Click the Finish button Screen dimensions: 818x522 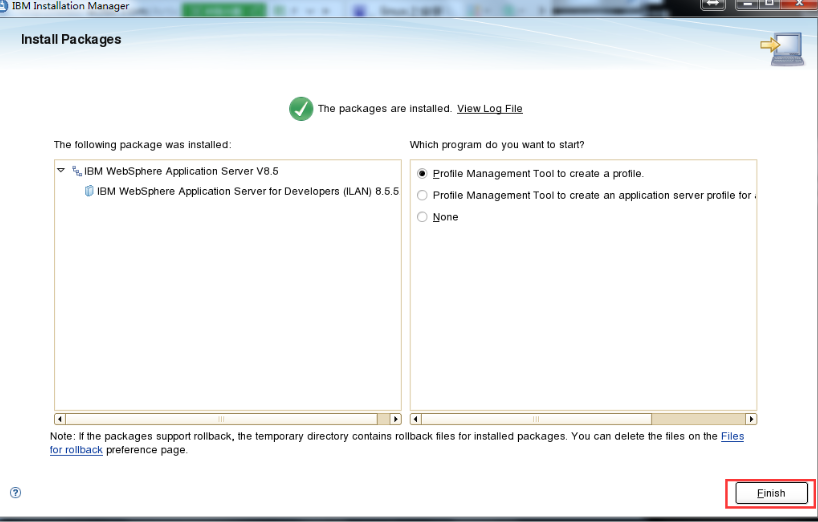pyautogui.click(x=771, y=493)
